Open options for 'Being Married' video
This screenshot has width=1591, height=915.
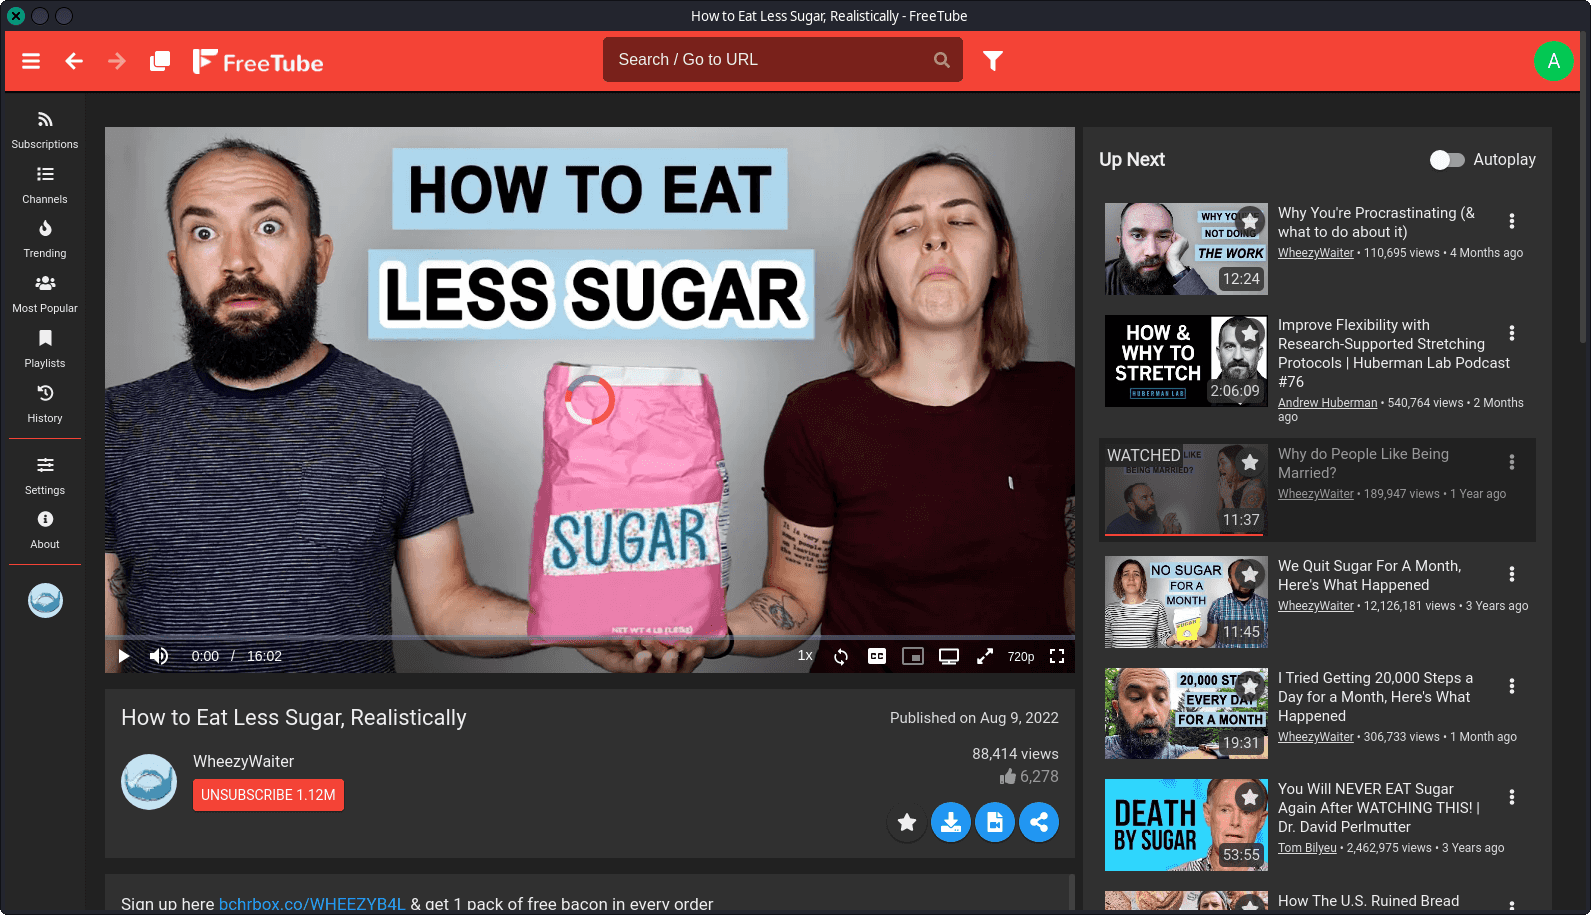1511,462
